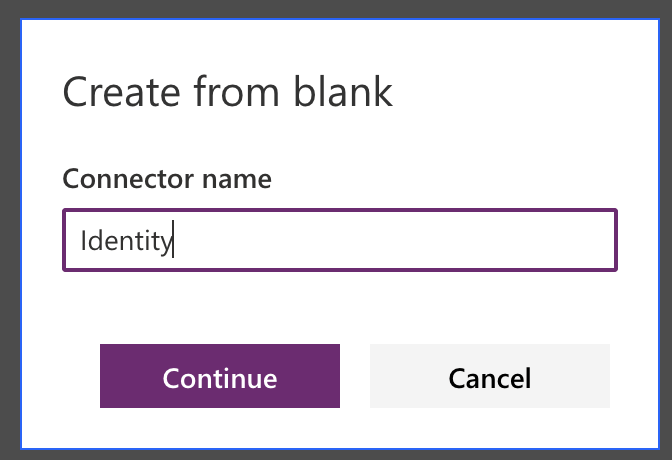Viewport: 672px width, 460px height.
Task: Click dark backdrop left of the dialog
Action: coord(9,230)
